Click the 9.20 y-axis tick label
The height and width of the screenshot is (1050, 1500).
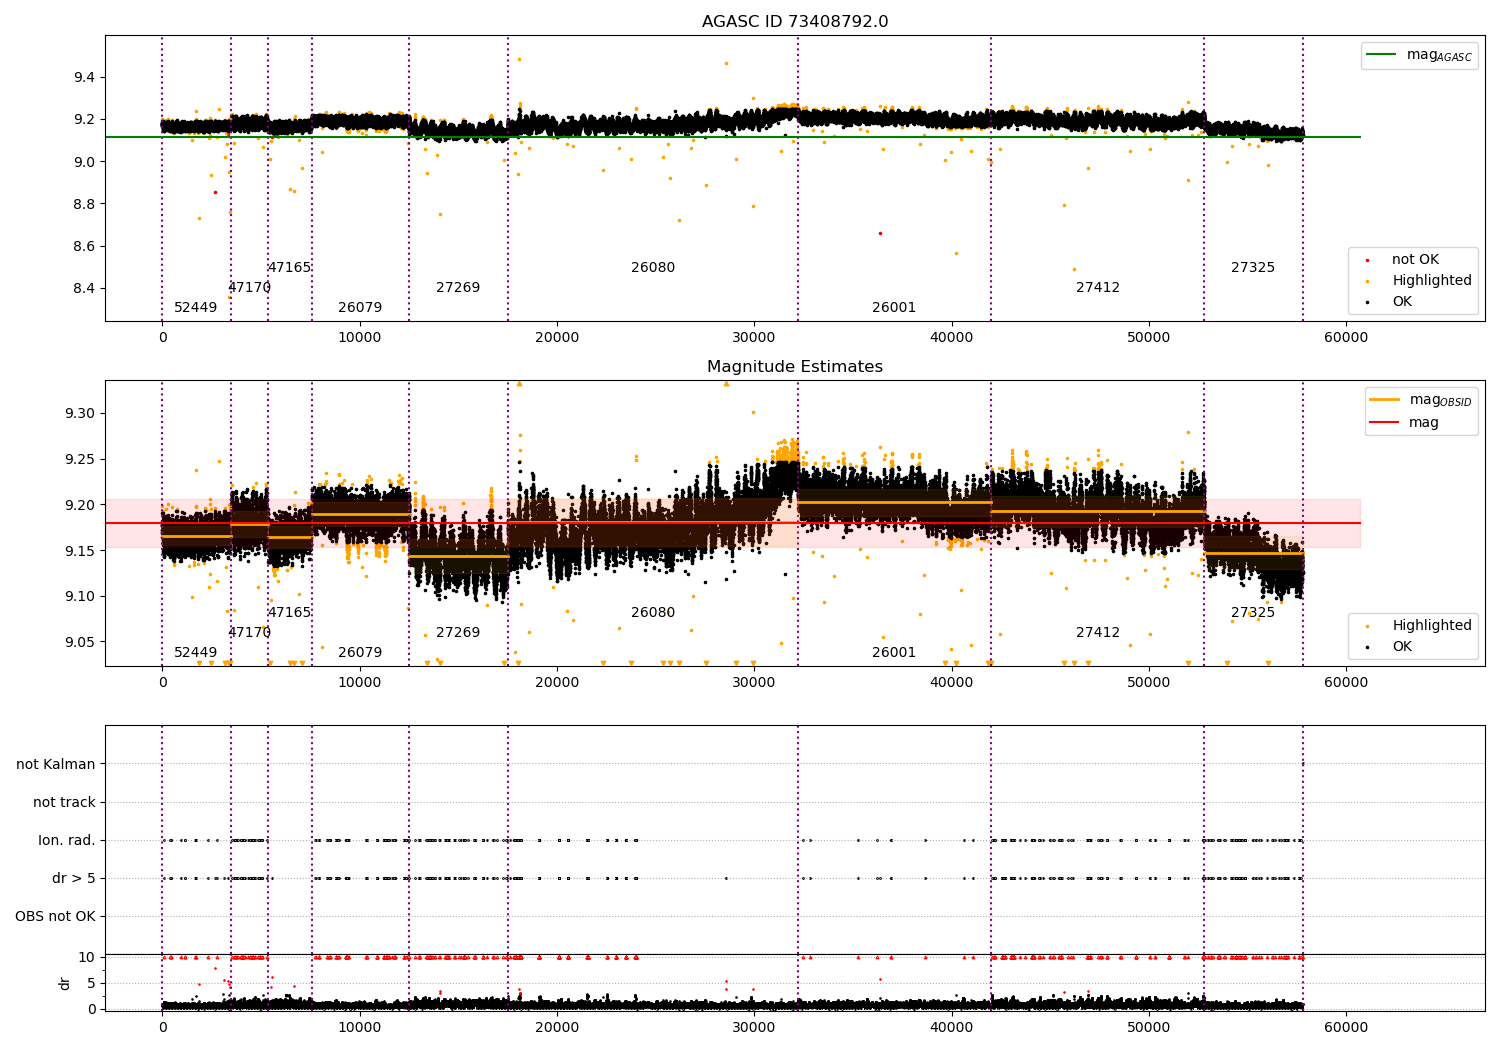[79, 506]
